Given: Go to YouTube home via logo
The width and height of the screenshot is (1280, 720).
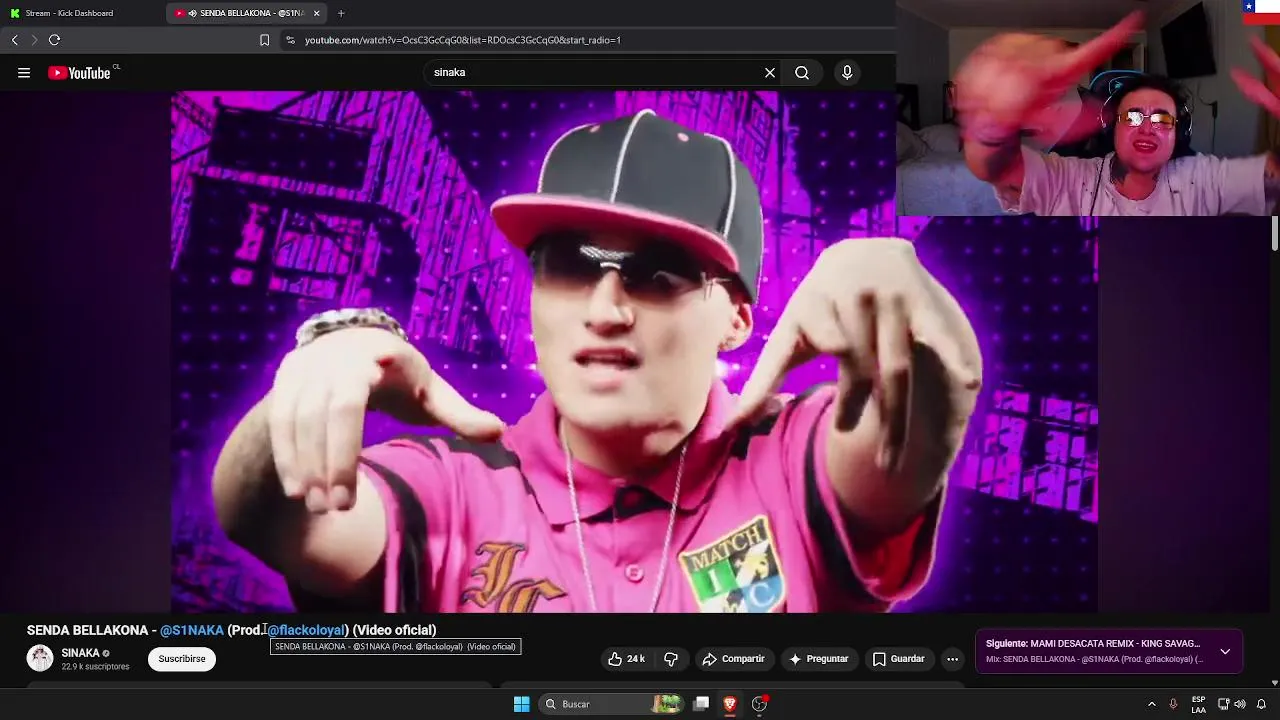Looking at the screenshot, I should pos(80,73).
